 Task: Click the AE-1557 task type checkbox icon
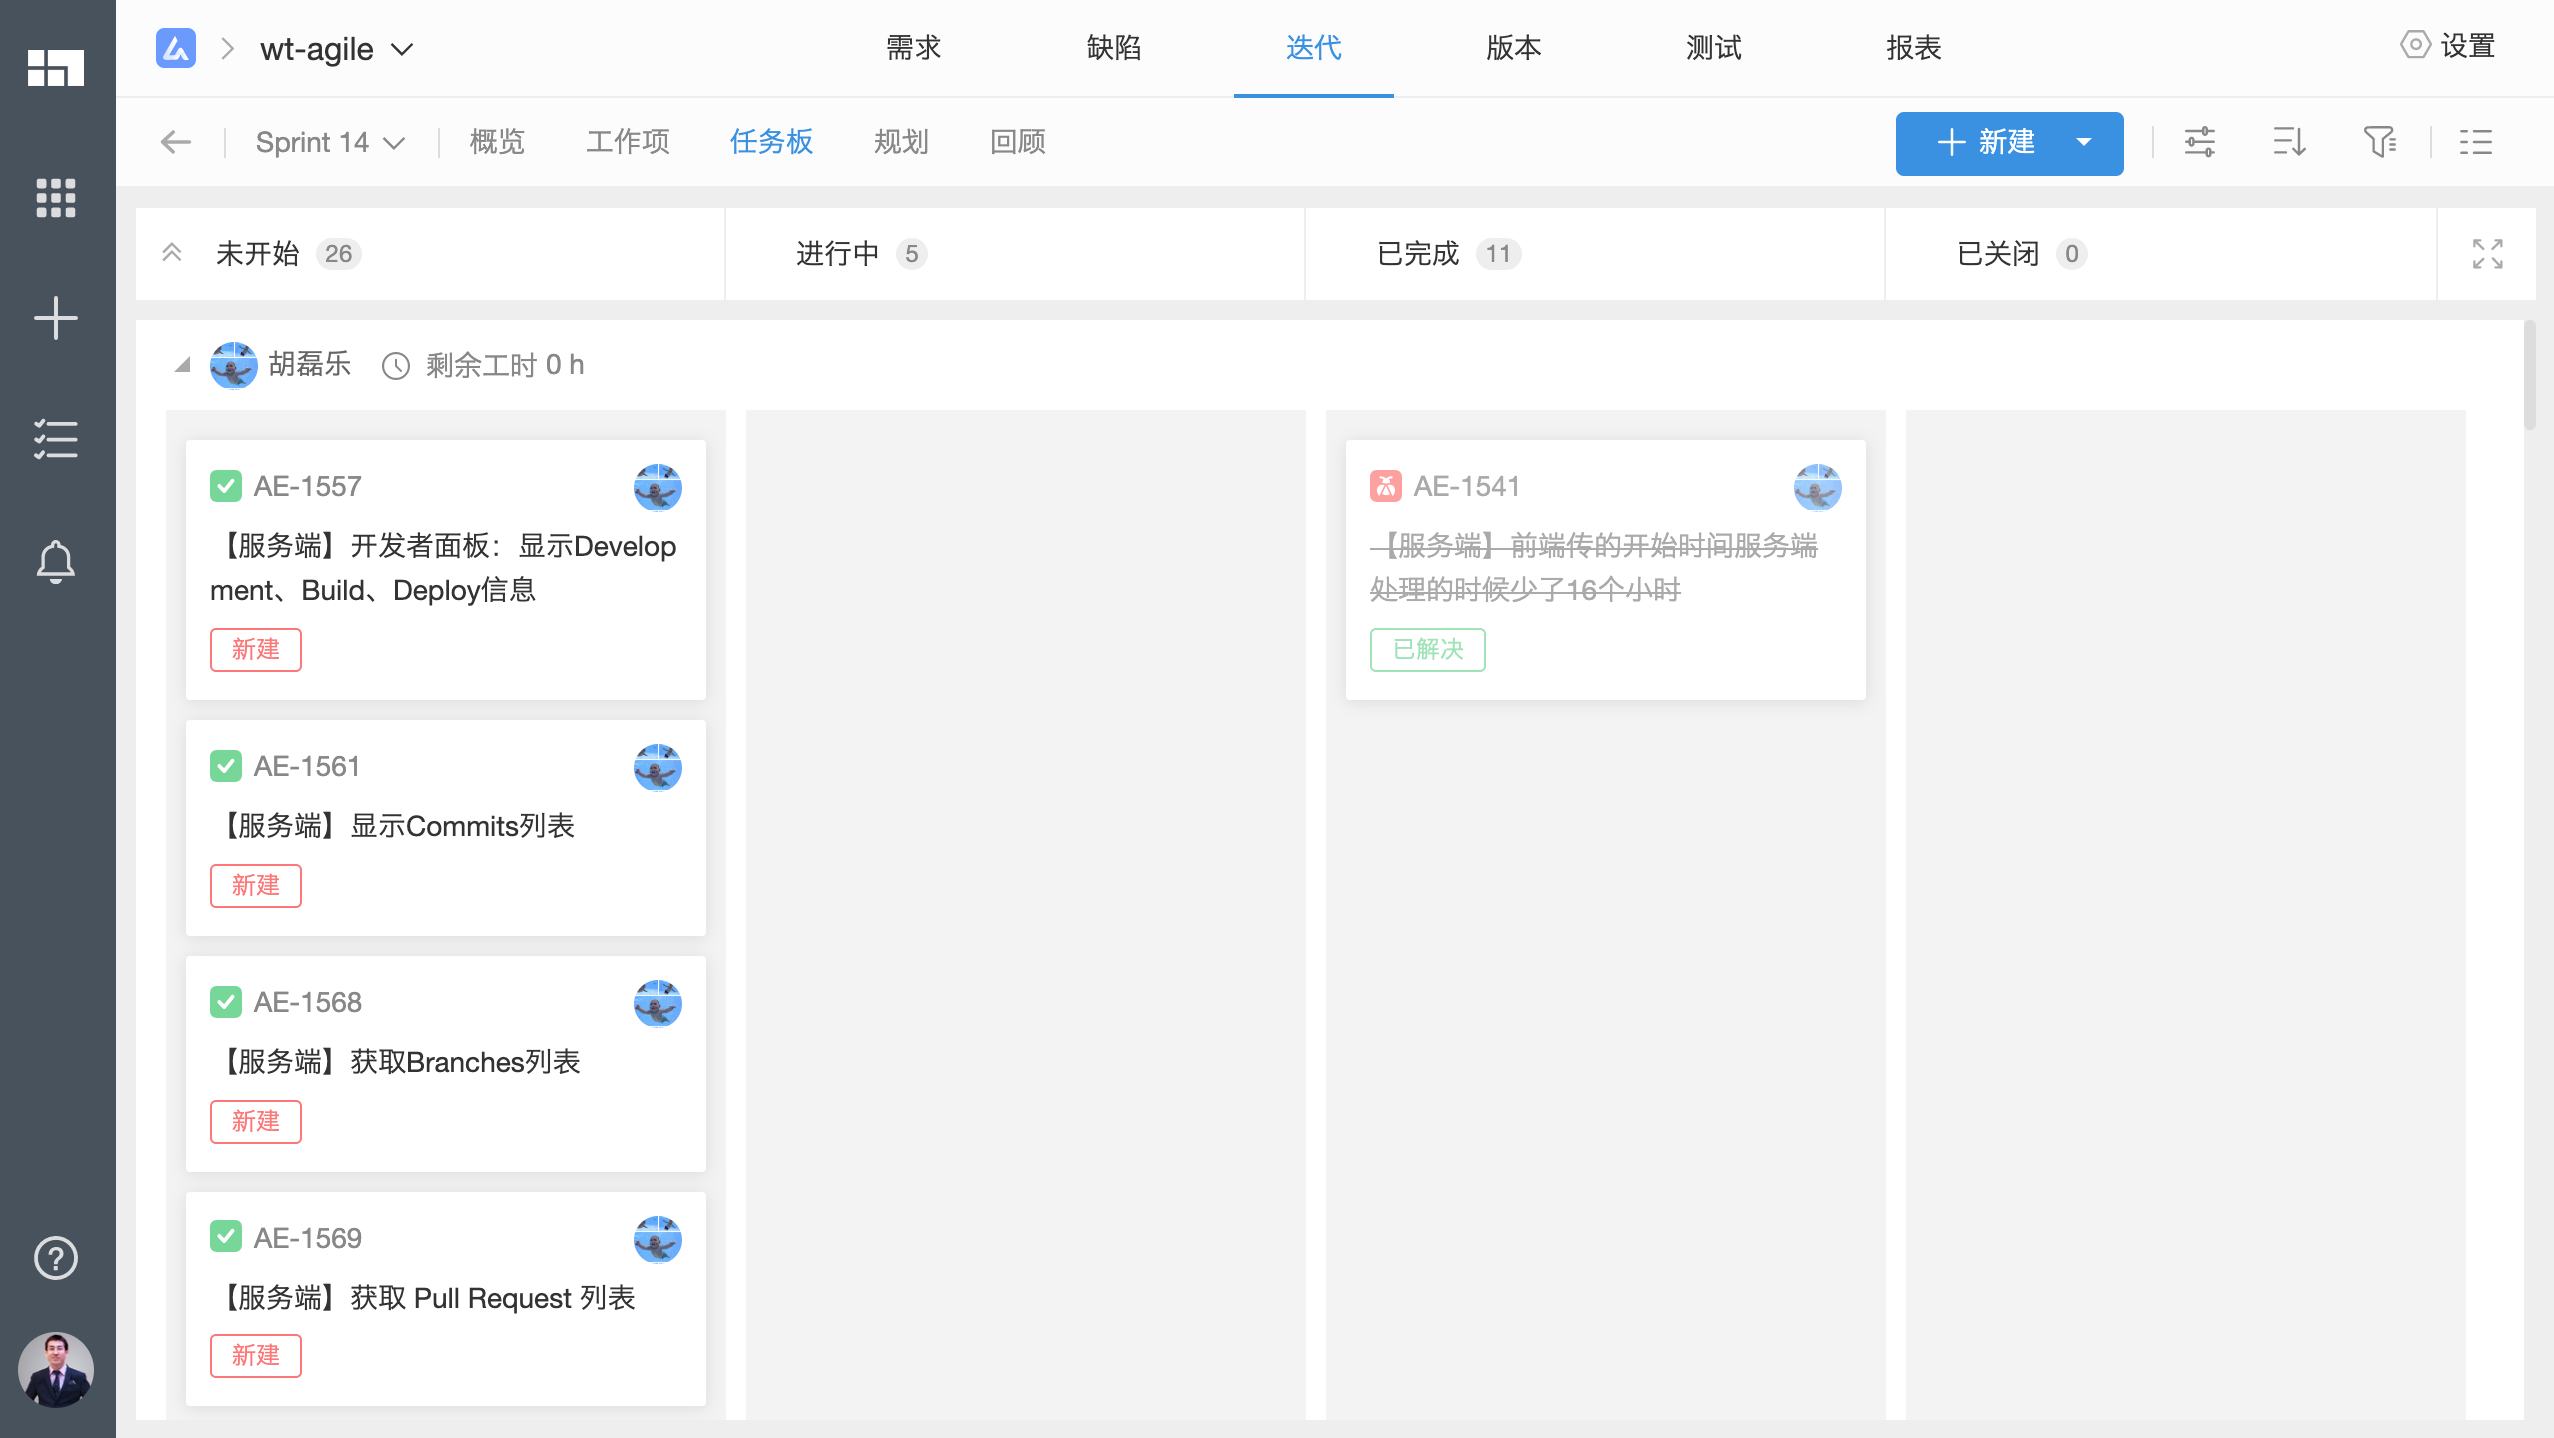[x=226, y=486]
